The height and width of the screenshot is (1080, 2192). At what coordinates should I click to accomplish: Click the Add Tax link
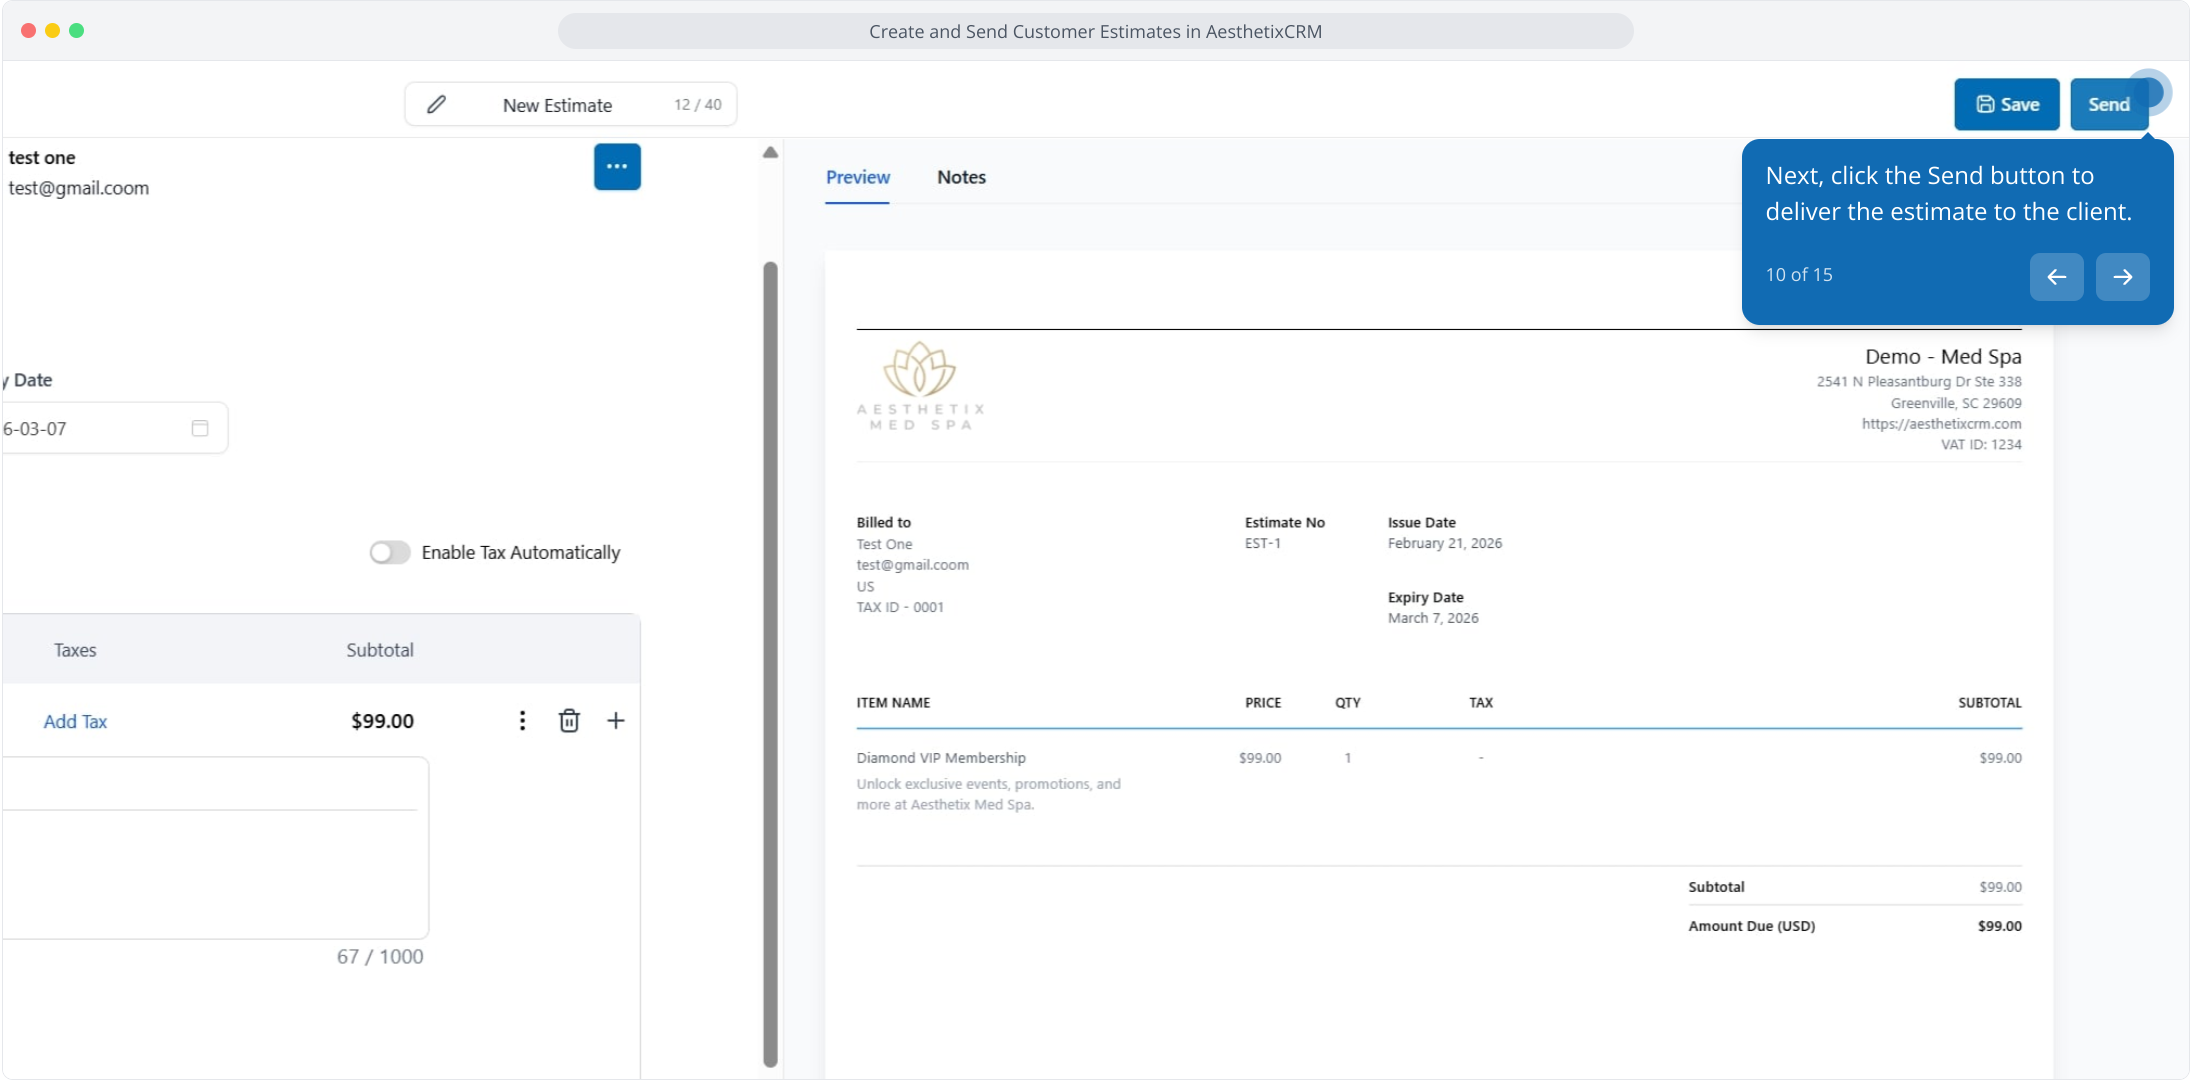click(x=75, y=721)
